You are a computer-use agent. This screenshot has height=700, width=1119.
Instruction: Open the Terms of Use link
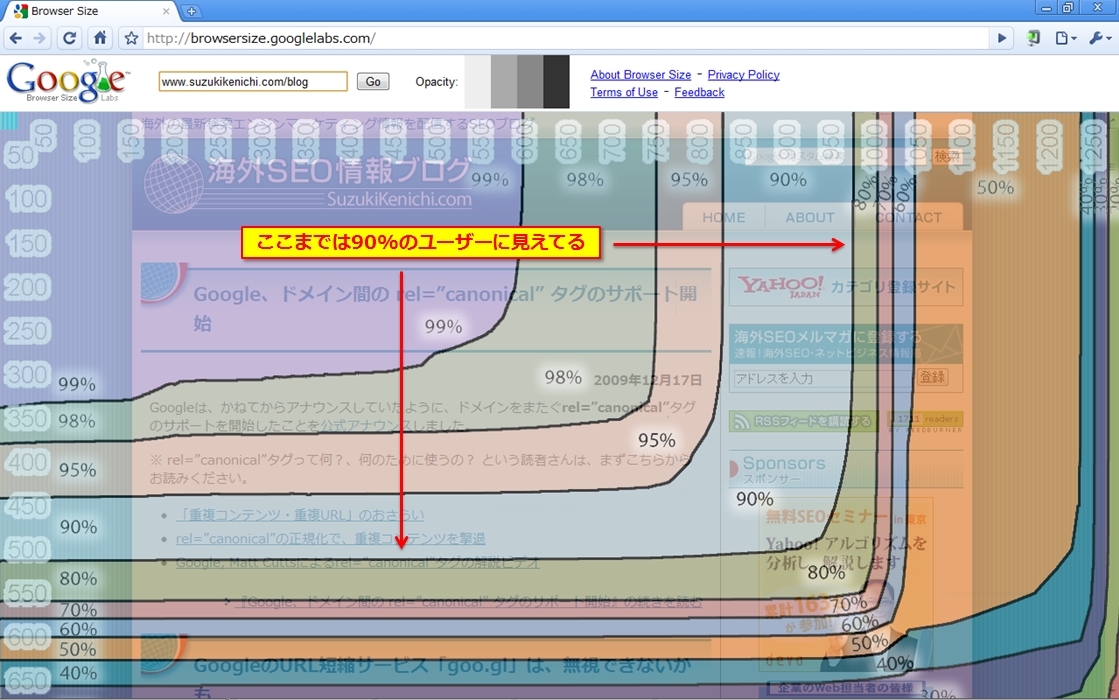(624, 92)
